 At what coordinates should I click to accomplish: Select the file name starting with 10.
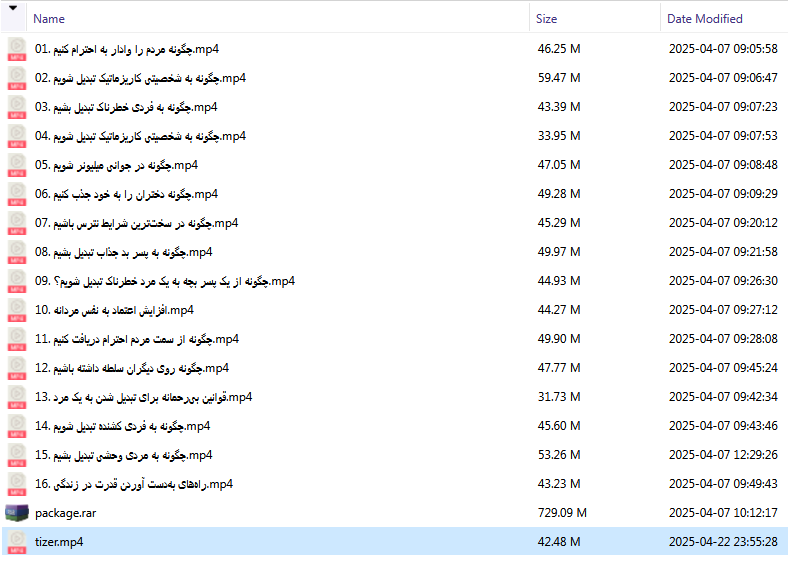click(114, 310)
